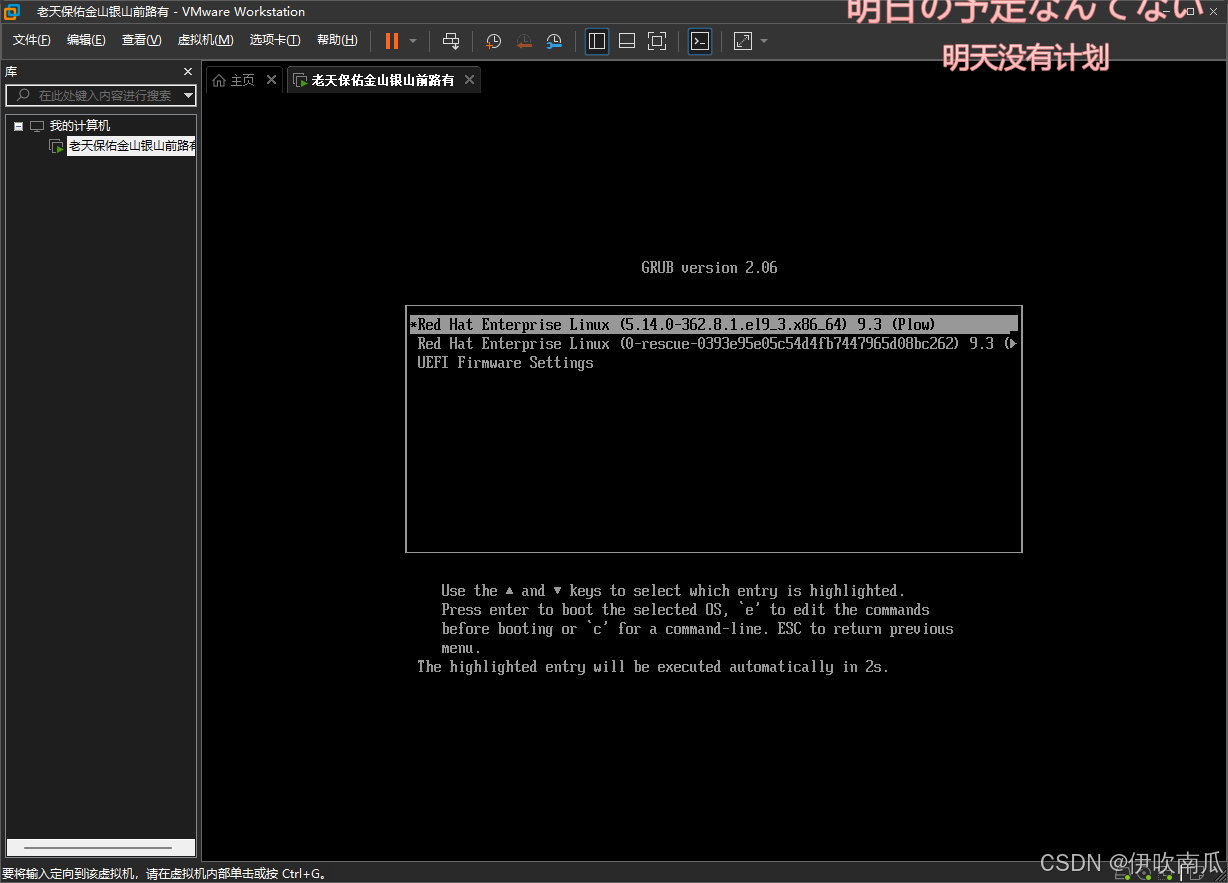Click the home icon on the 主页 tab
The image size is (1228, 883).
click(219, 80)
